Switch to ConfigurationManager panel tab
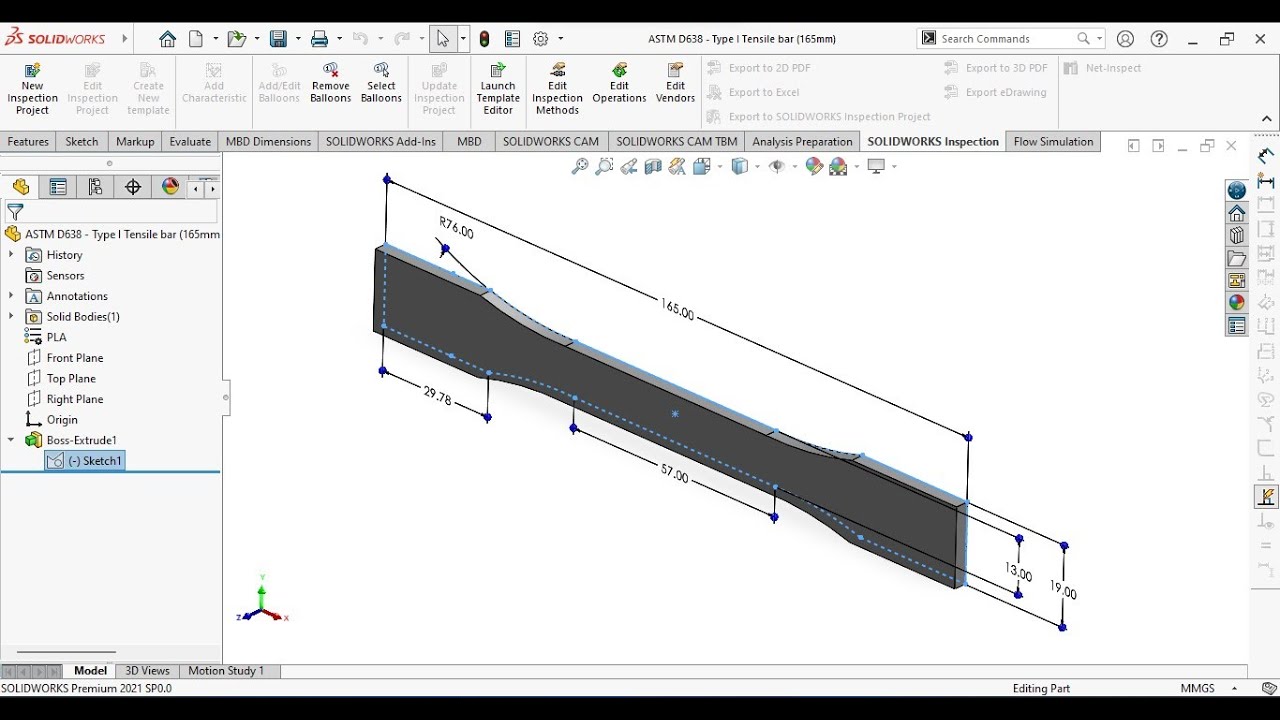Viewport: 1280px width, 720px height. (x=95, y=187)
